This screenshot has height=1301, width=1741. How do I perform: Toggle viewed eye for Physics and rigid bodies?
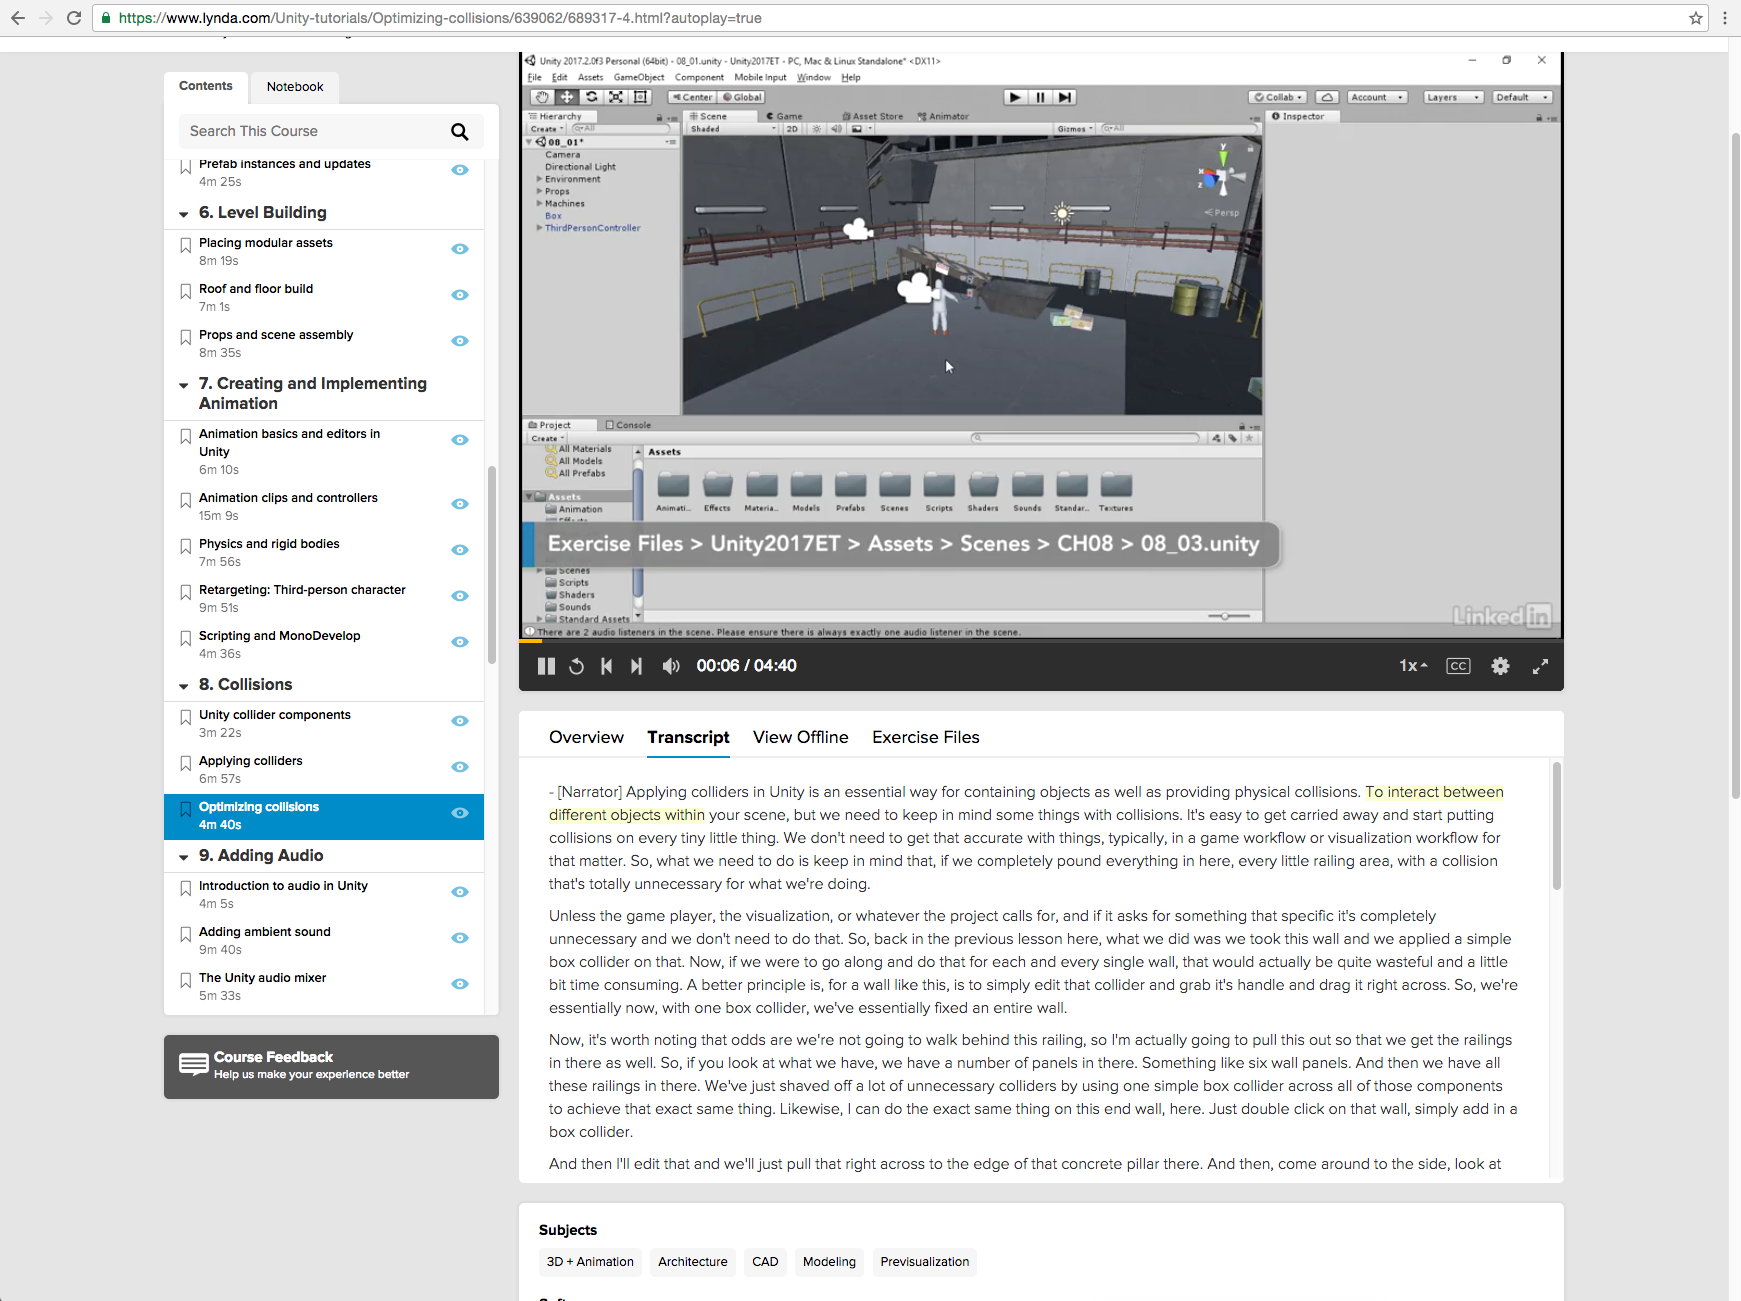click(460, 550)
